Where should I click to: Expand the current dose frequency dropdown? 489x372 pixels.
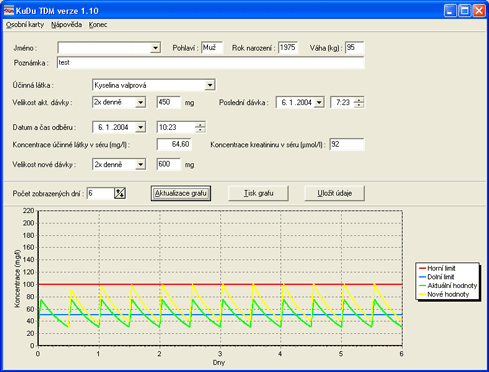(x=141, y=102)
